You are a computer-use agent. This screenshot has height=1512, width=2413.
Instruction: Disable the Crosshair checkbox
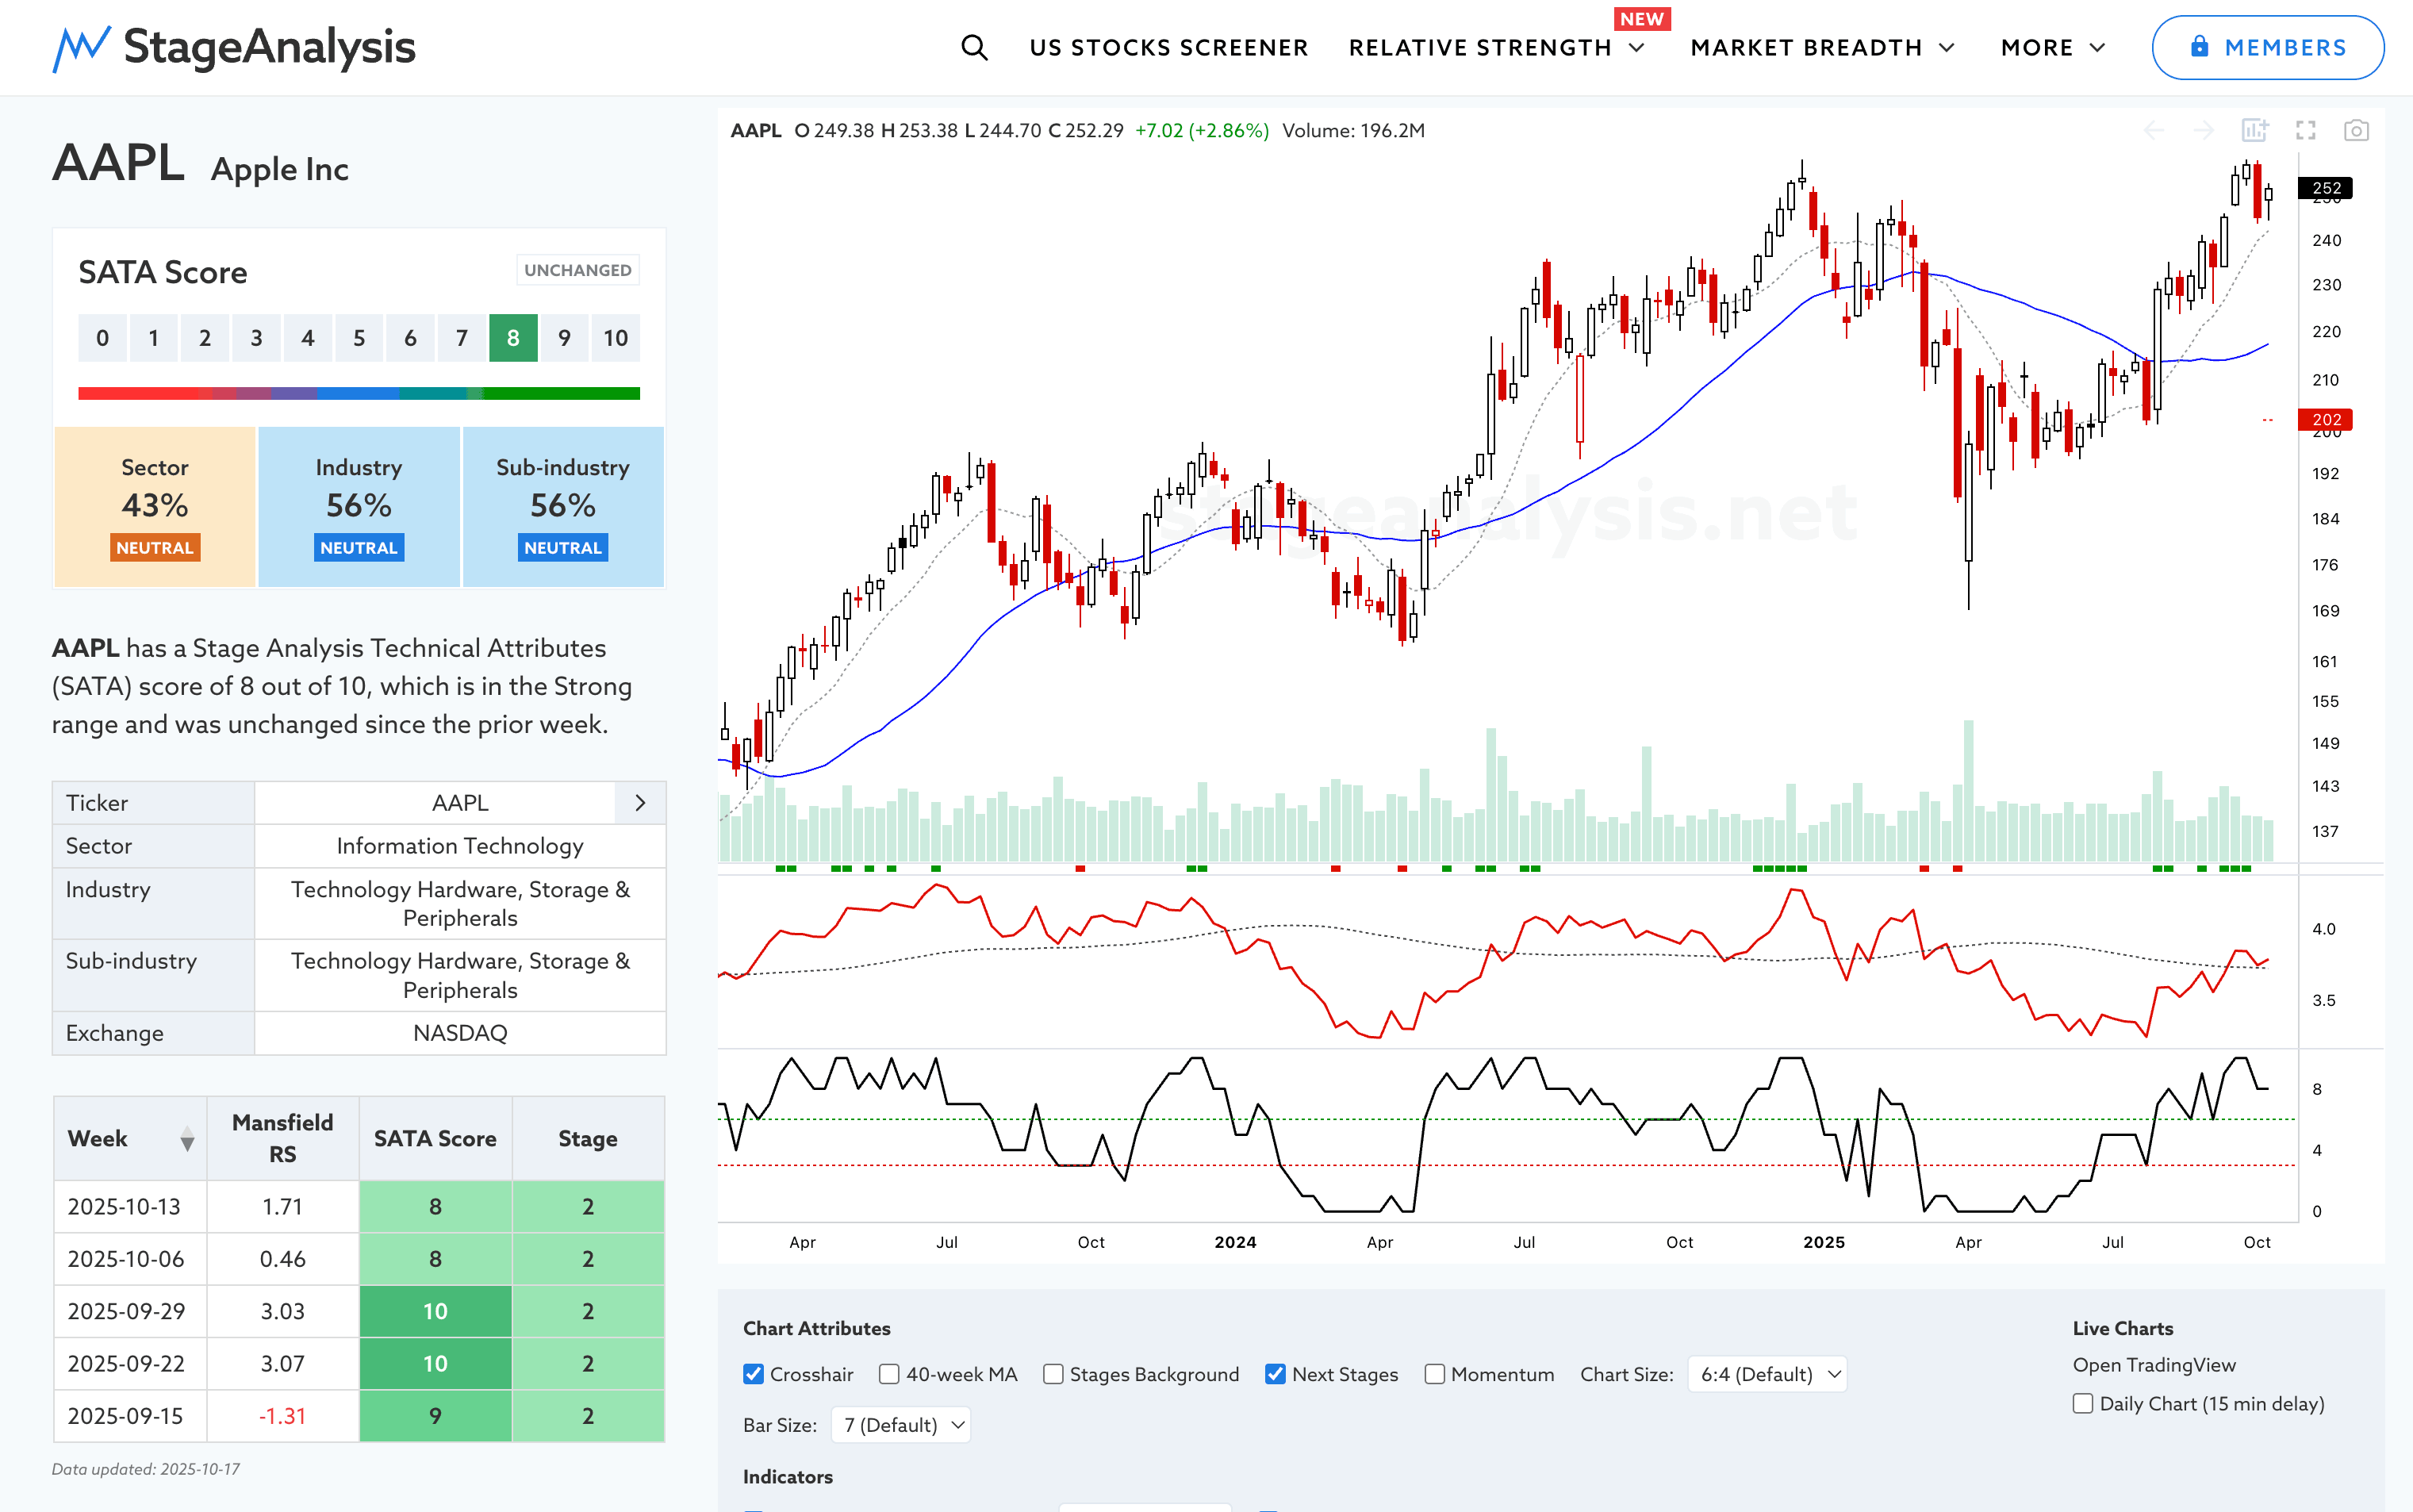click(x=754, y=1374)
